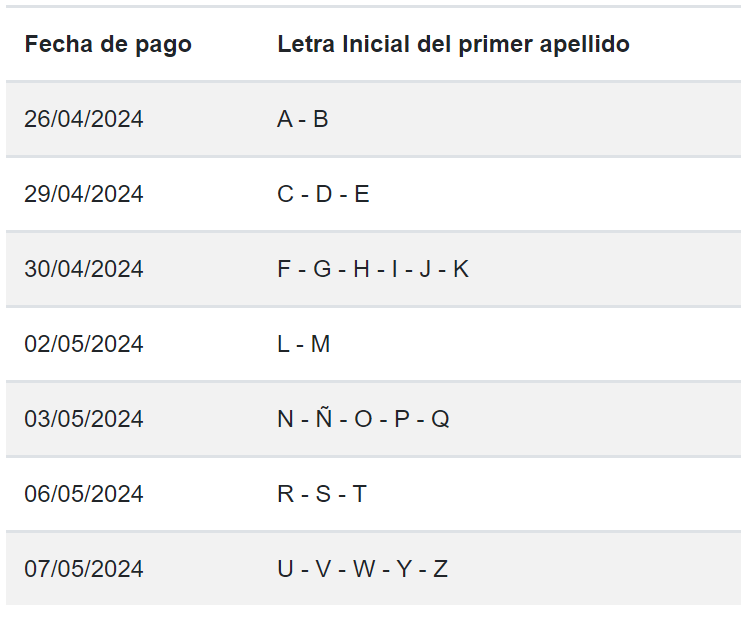The width and height of the screenshot is (751, 618).
Task: Select the date 02/05/2024
Action: [x=84, y=344]
